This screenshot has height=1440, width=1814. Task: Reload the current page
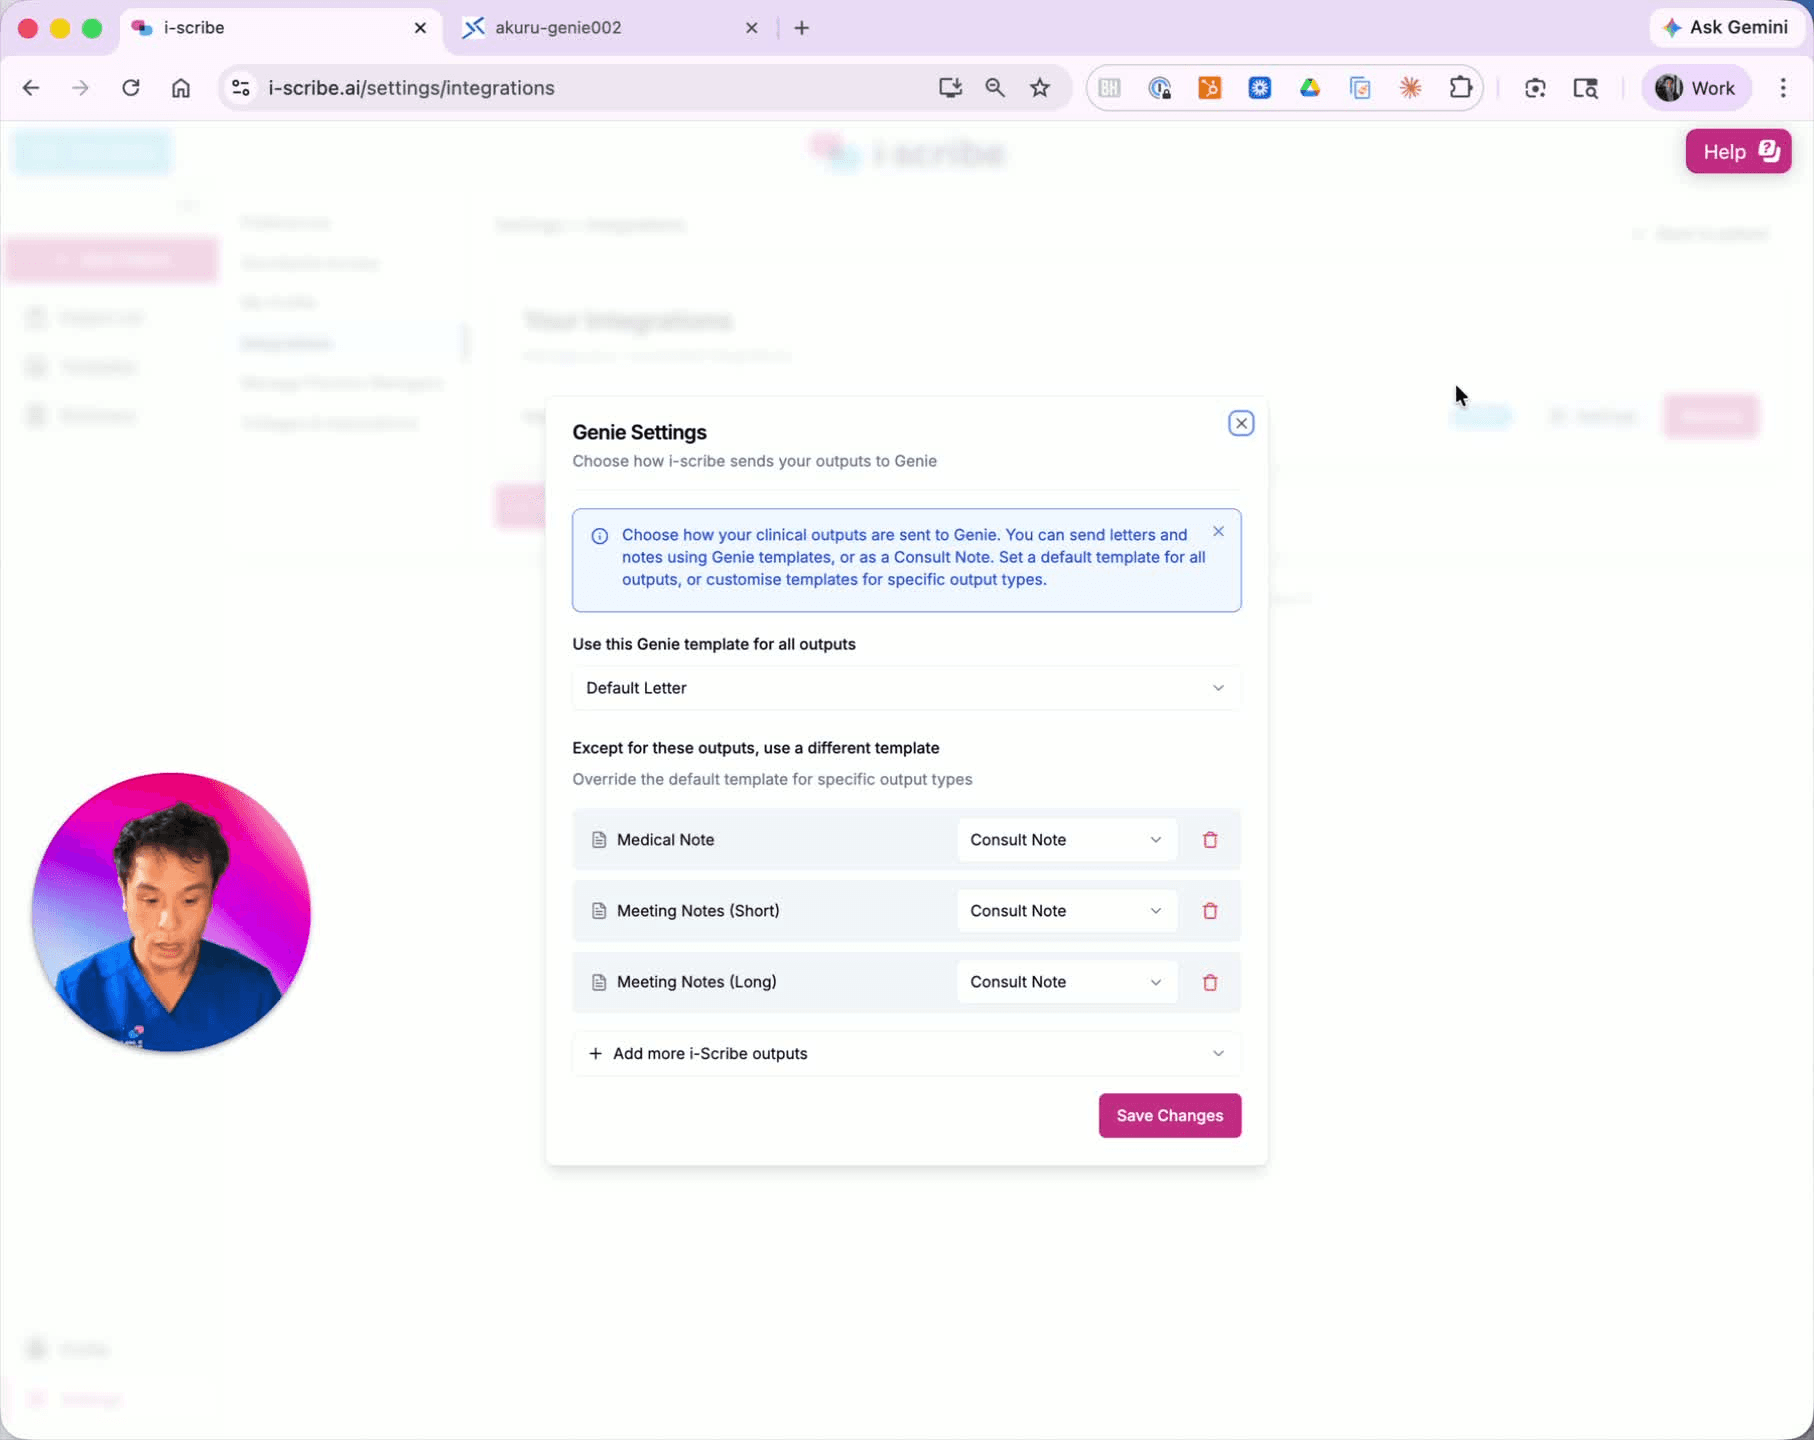(131, 88)
